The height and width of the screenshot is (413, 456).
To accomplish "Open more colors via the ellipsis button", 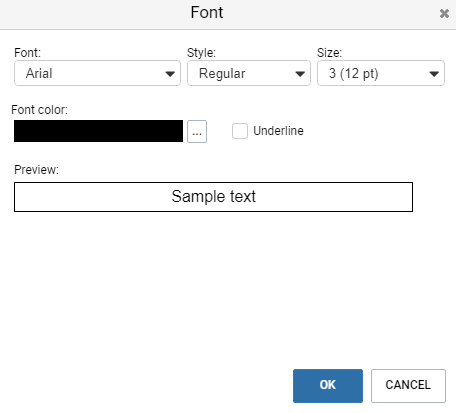I will [x=197, y=131].
